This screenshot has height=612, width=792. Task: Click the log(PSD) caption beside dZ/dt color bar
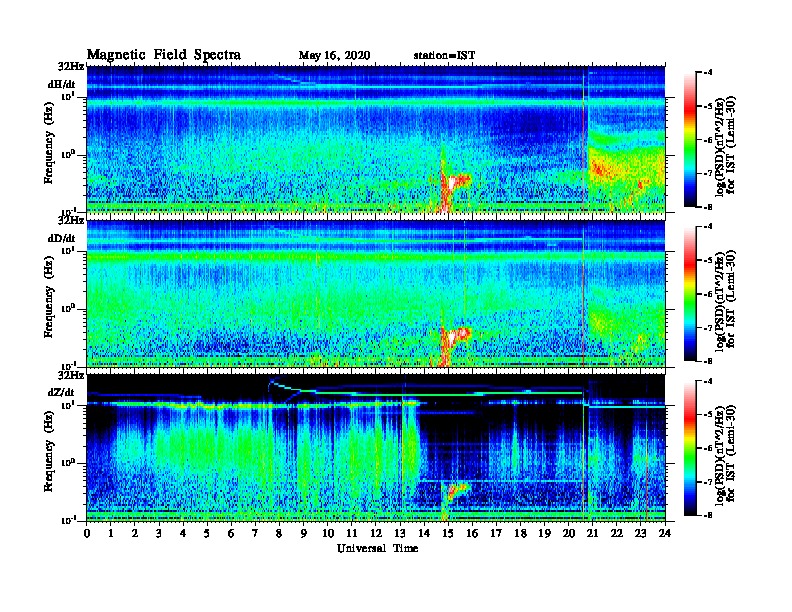coord(725,453)
